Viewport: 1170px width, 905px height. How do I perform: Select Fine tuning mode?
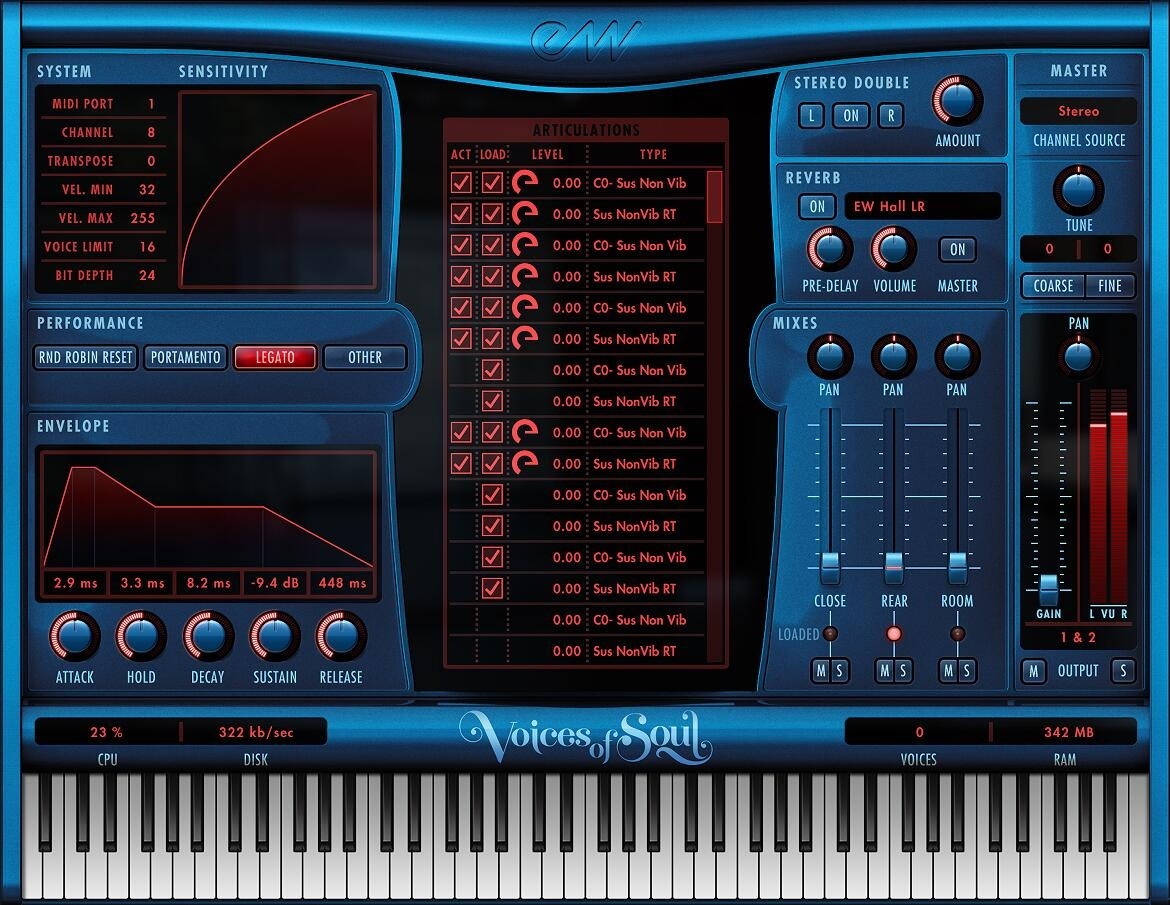coord(1110,286)
